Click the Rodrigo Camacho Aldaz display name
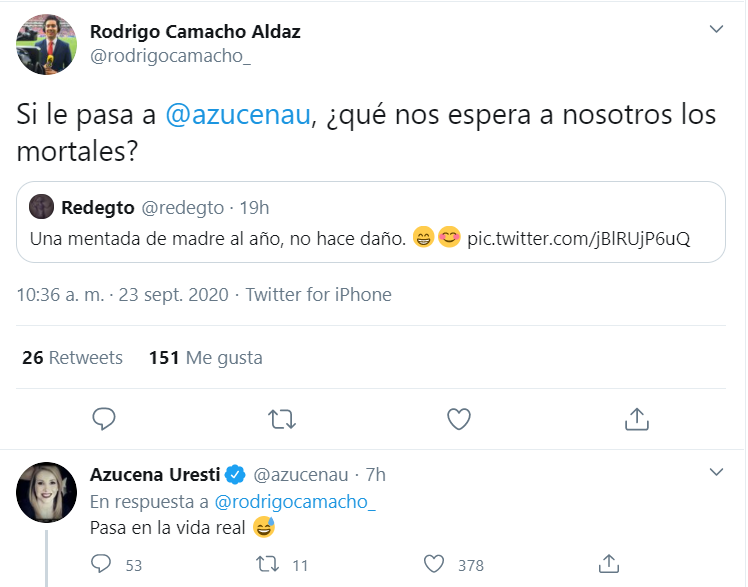This screenshot has height=587, width=748. pyautogui.click(x=195, y=31)
